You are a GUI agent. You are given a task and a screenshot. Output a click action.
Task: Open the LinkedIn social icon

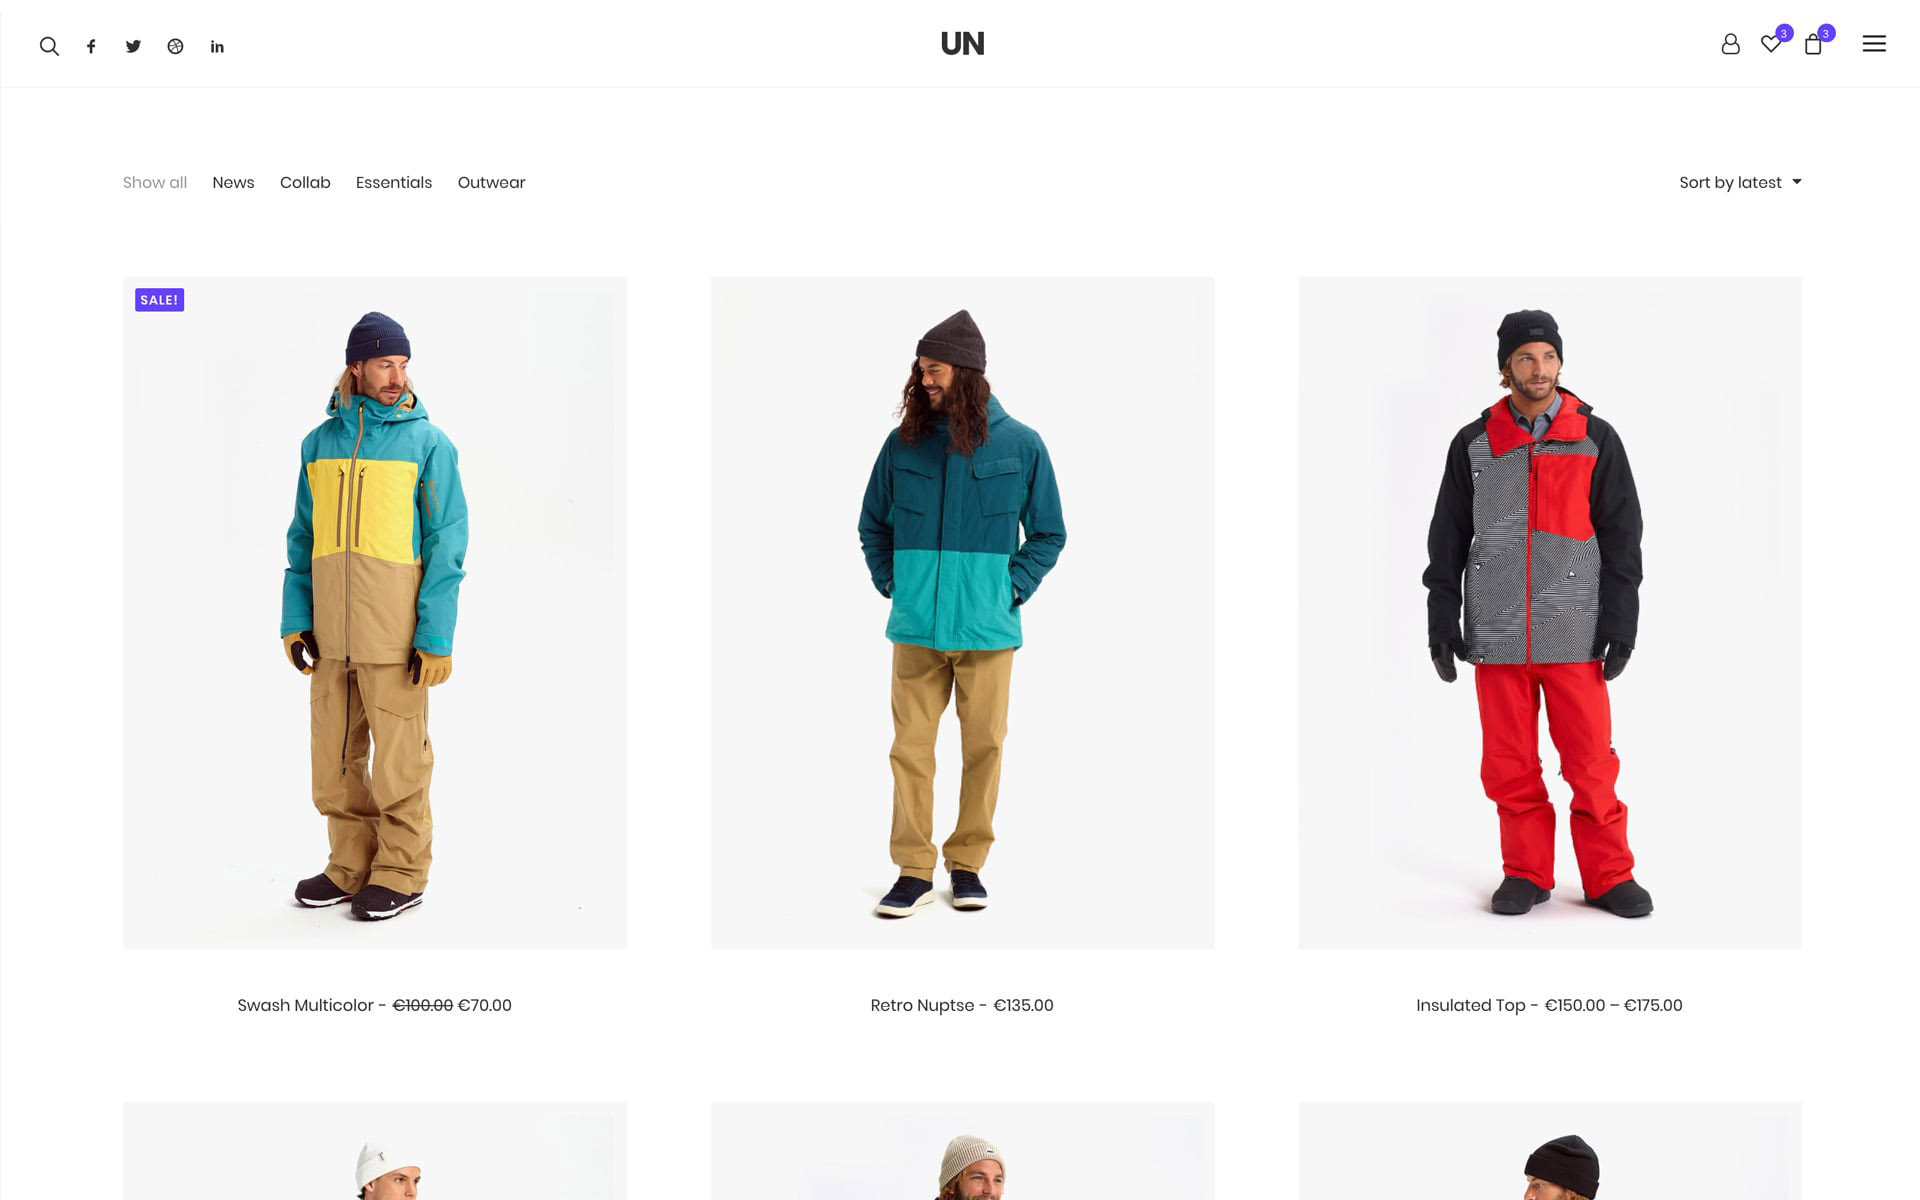point(217,46)
